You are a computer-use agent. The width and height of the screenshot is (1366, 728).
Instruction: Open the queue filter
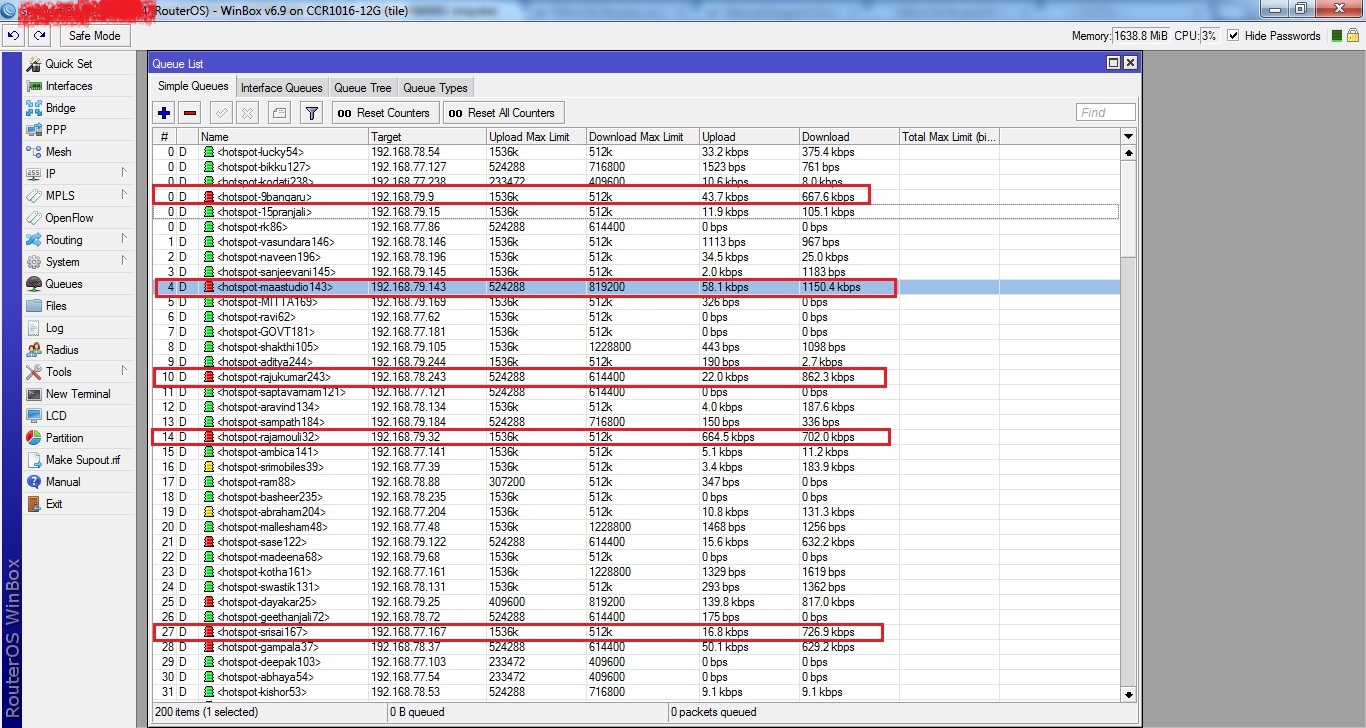(311, 112)
